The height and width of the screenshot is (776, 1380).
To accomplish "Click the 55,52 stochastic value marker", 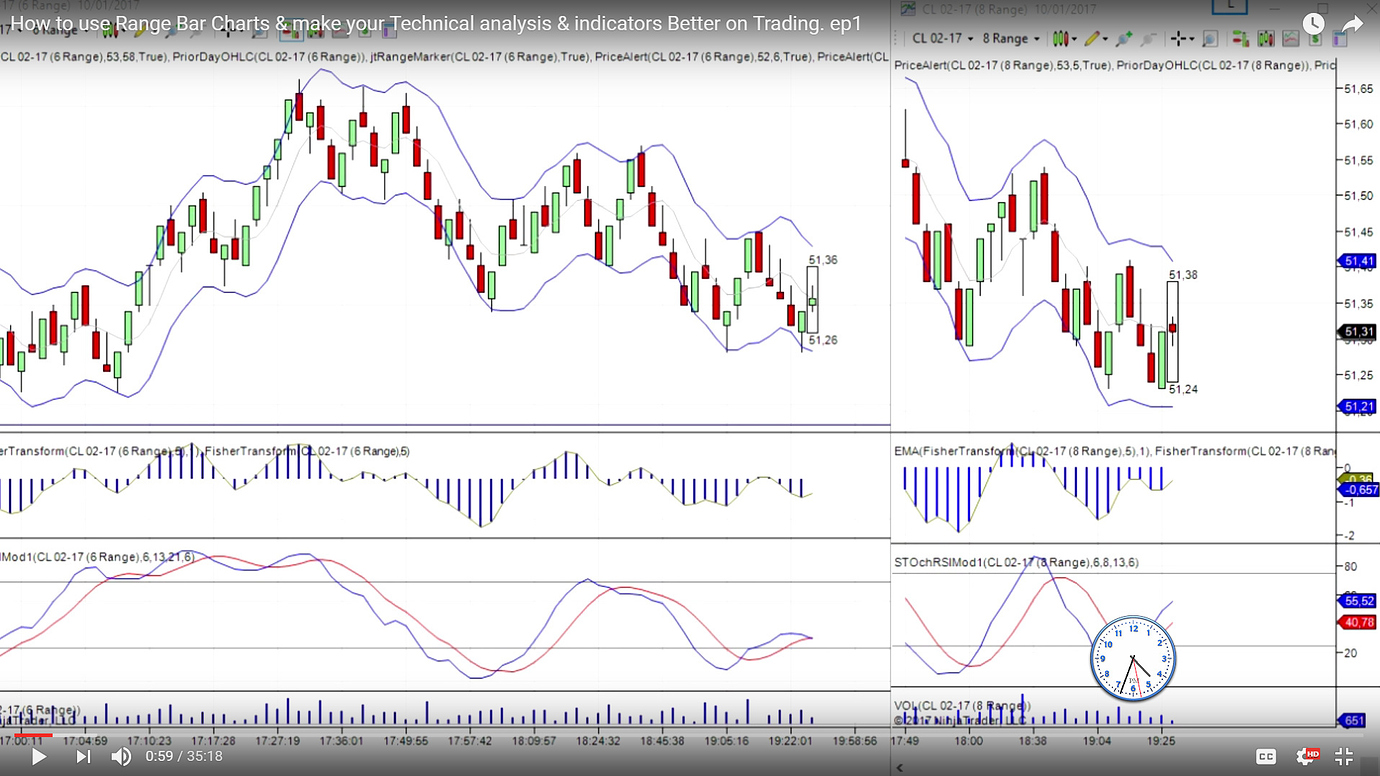I will 1357,601.
